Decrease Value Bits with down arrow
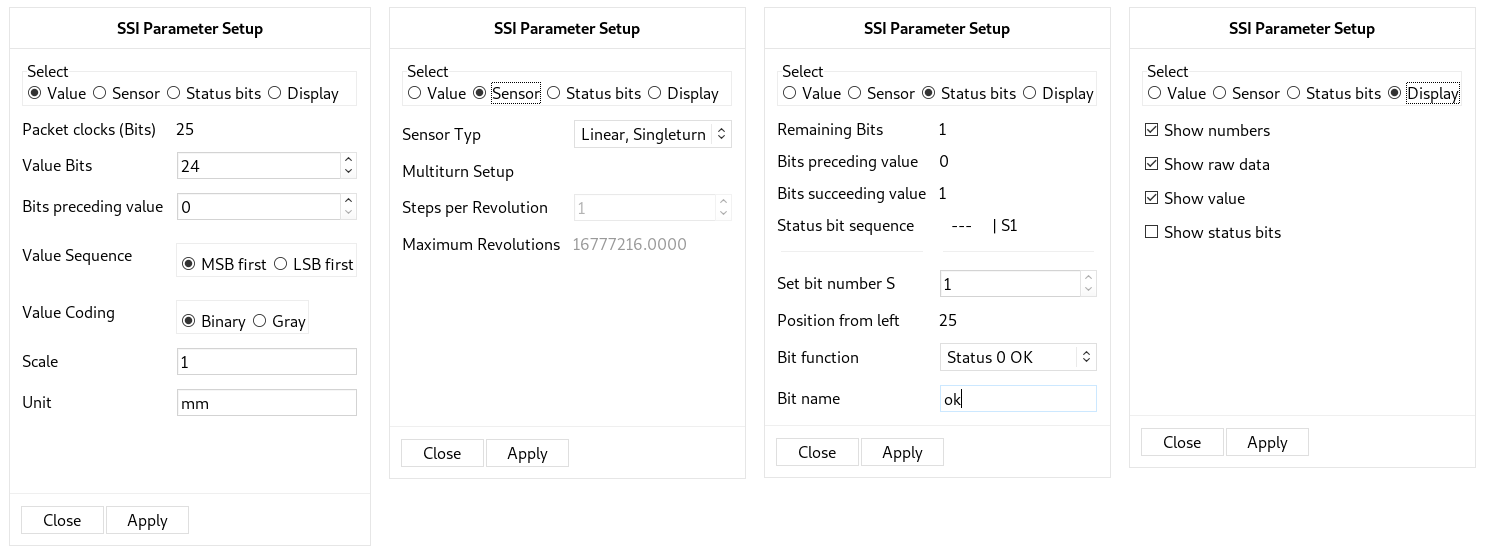This screenshot has height=555, width=1485. (348, 171)
